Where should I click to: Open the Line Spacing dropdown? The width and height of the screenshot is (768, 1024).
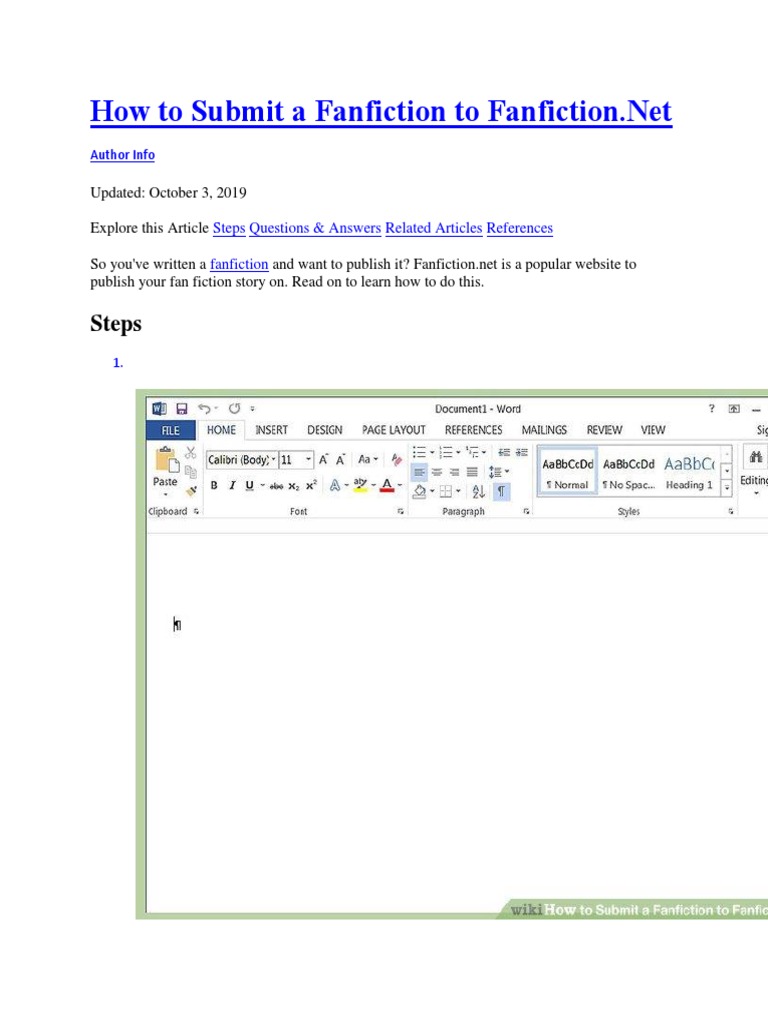coord(498,472)
